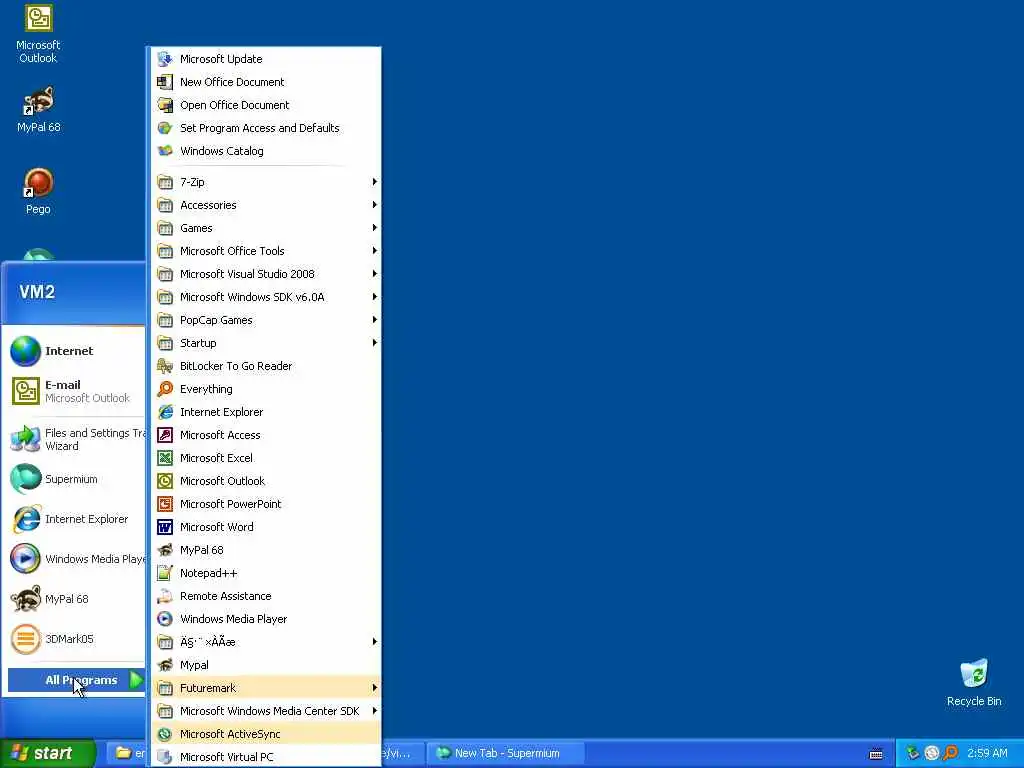1024x768 pixels.
Task: Click the VM2 user name header
Action: 37,291
